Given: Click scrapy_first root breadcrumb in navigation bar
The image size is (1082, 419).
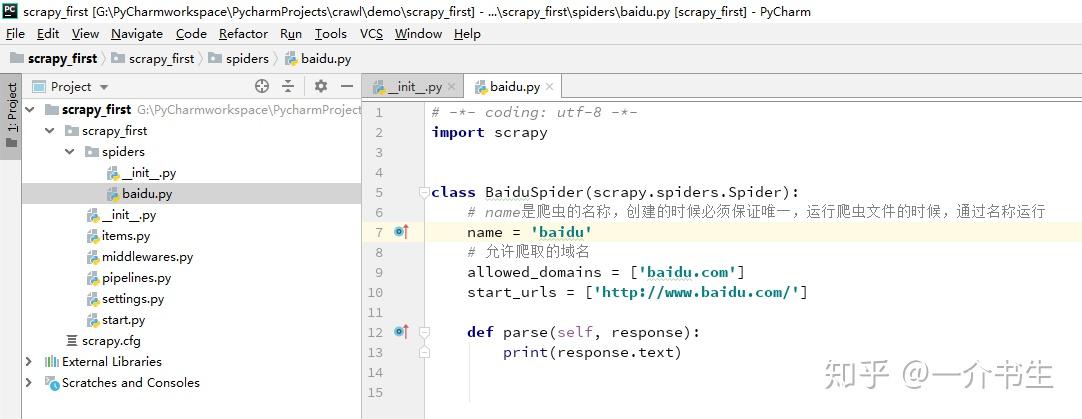Looking at the screenshot, I should pyautogui.click(x=54, y=59).
